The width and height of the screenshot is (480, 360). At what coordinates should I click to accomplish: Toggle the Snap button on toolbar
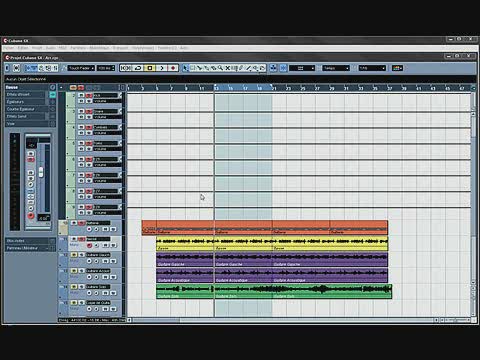pos(283,68)
